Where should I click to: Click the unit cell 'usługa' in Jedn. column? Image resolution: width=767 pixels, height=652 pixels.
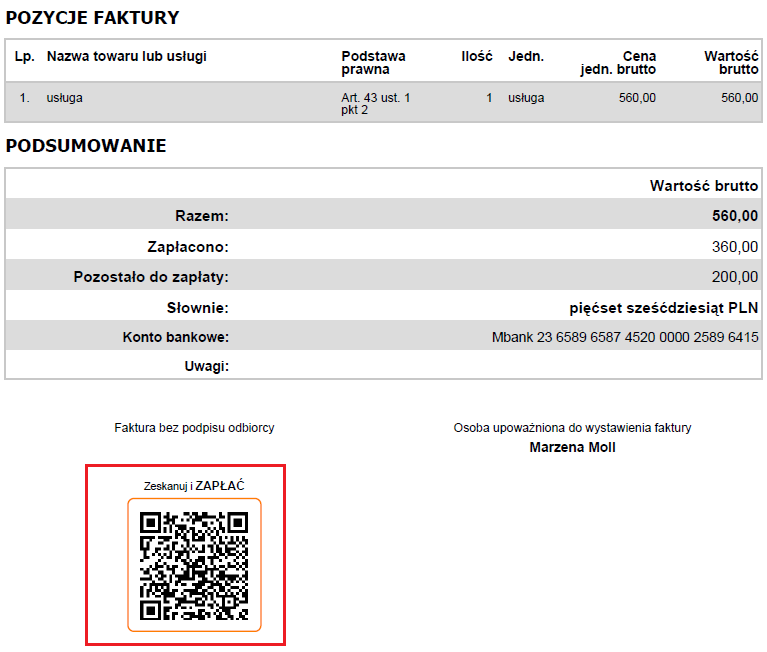[526, 98]
